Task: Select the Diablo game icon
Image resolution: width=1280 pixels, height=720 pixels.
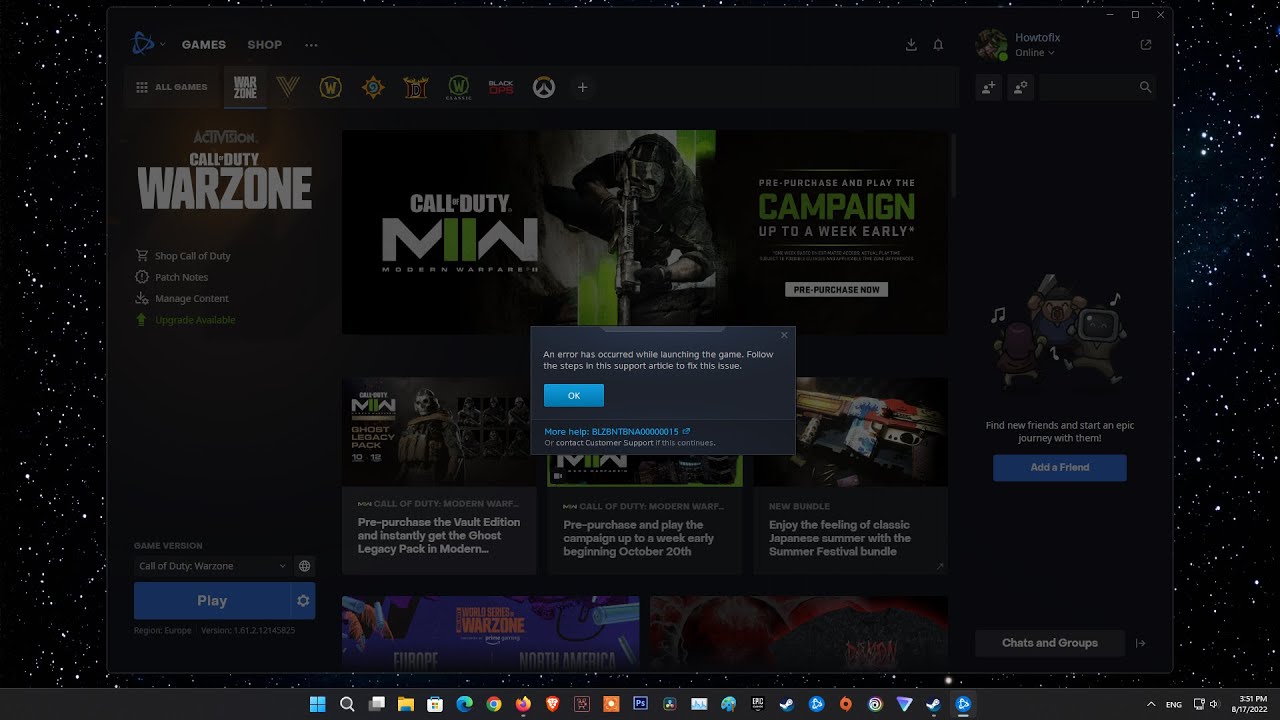Action: 415,87
